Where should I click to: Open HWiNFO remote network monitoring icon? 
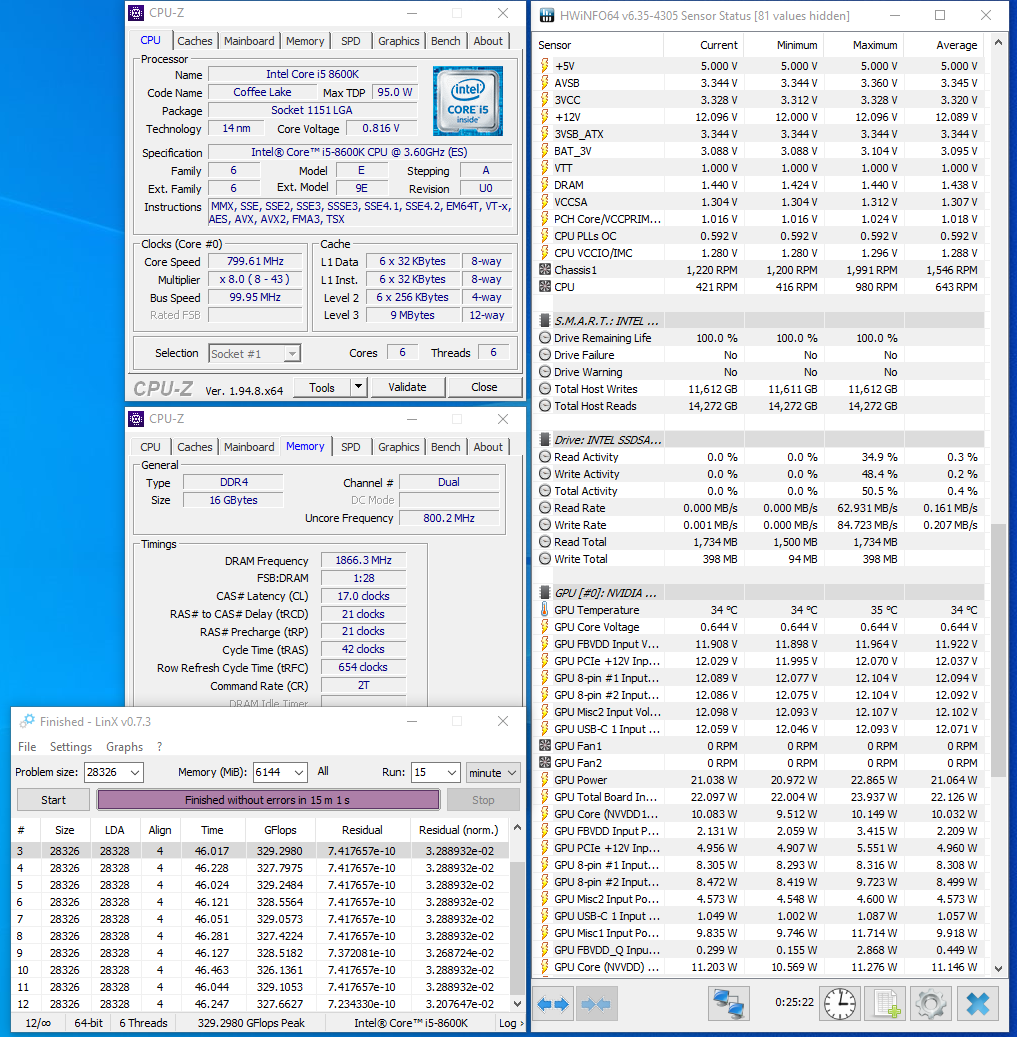coord(728,1003)
